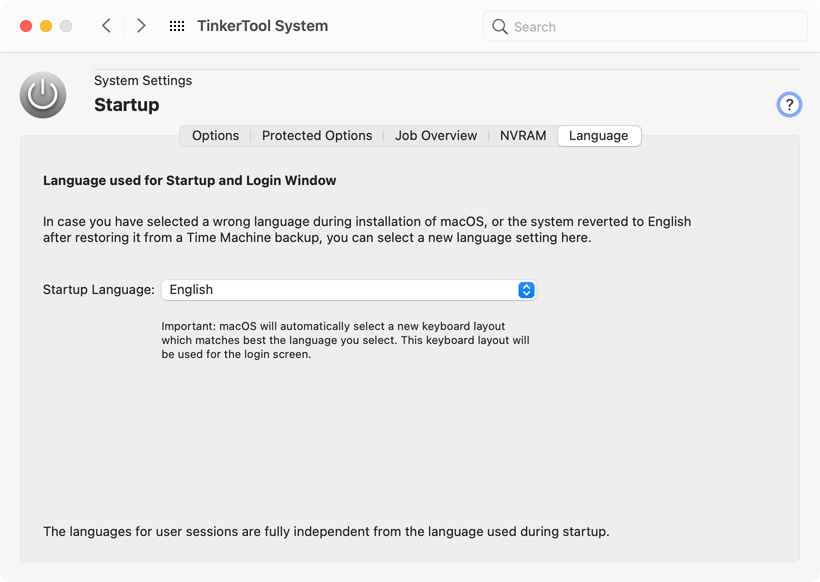Minimize the window with the yellow button
The height and width of the screenshot is (582, 820).
pos(46,26)
